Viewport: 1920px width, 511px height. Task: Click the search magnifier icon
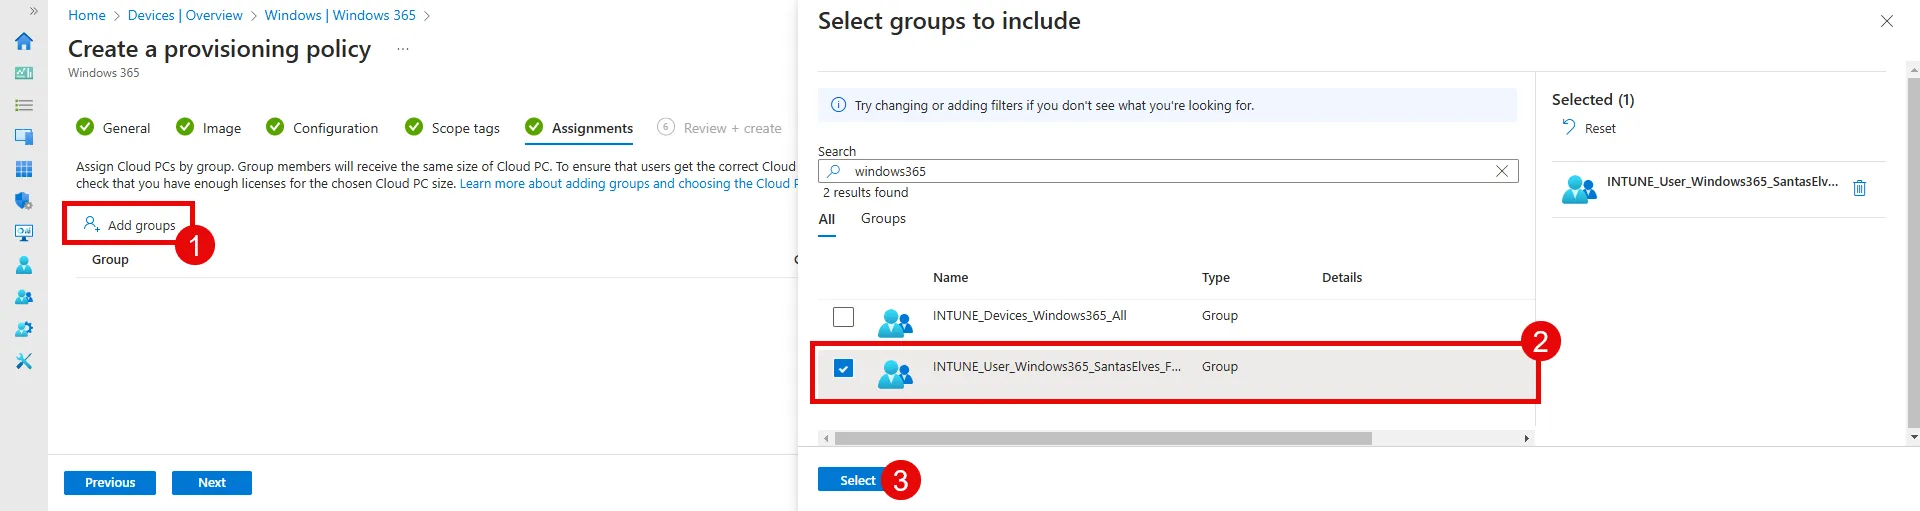coord(834,171)
